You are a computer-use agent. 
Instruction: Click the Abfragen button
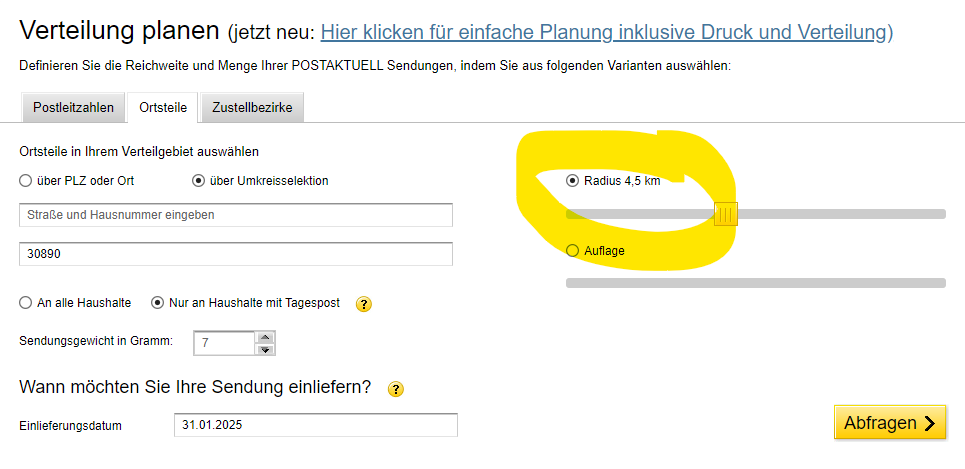(890, 423)
